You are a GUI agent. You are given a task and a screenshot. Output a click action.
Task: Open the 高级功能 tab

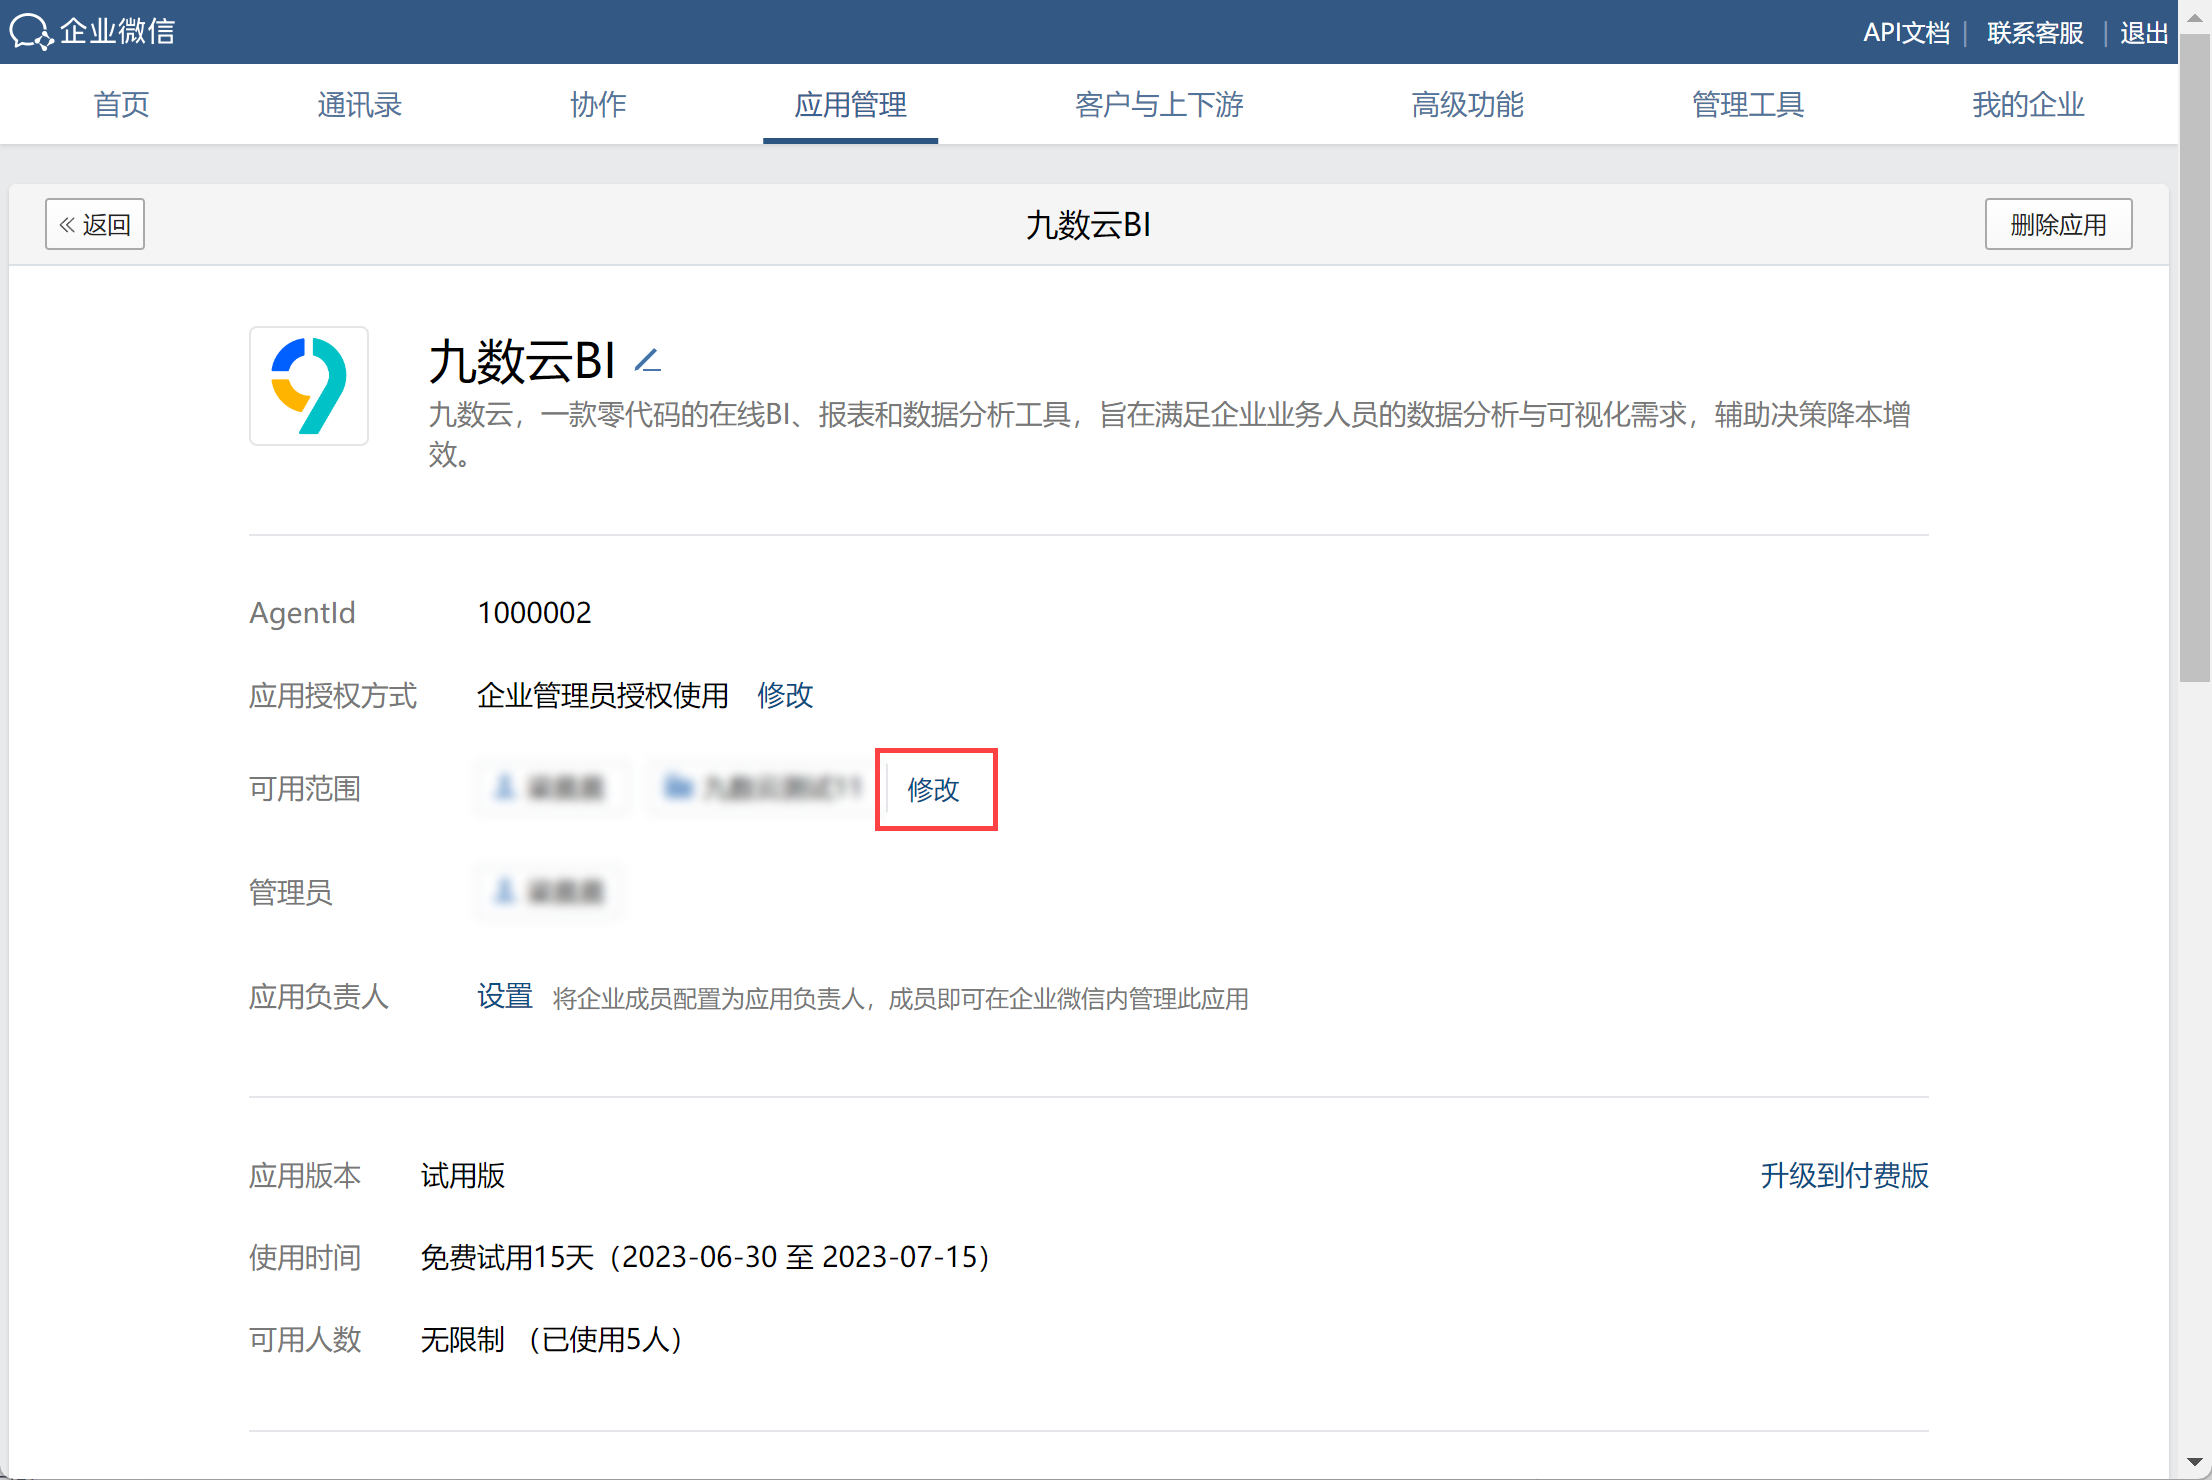1467,104
